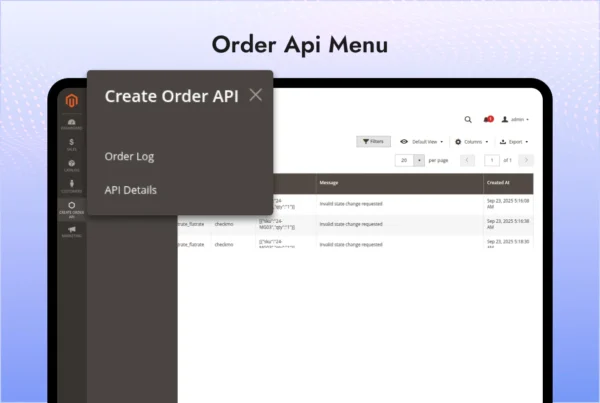Open the Catalog sidebar menu

tap(72, 166)
